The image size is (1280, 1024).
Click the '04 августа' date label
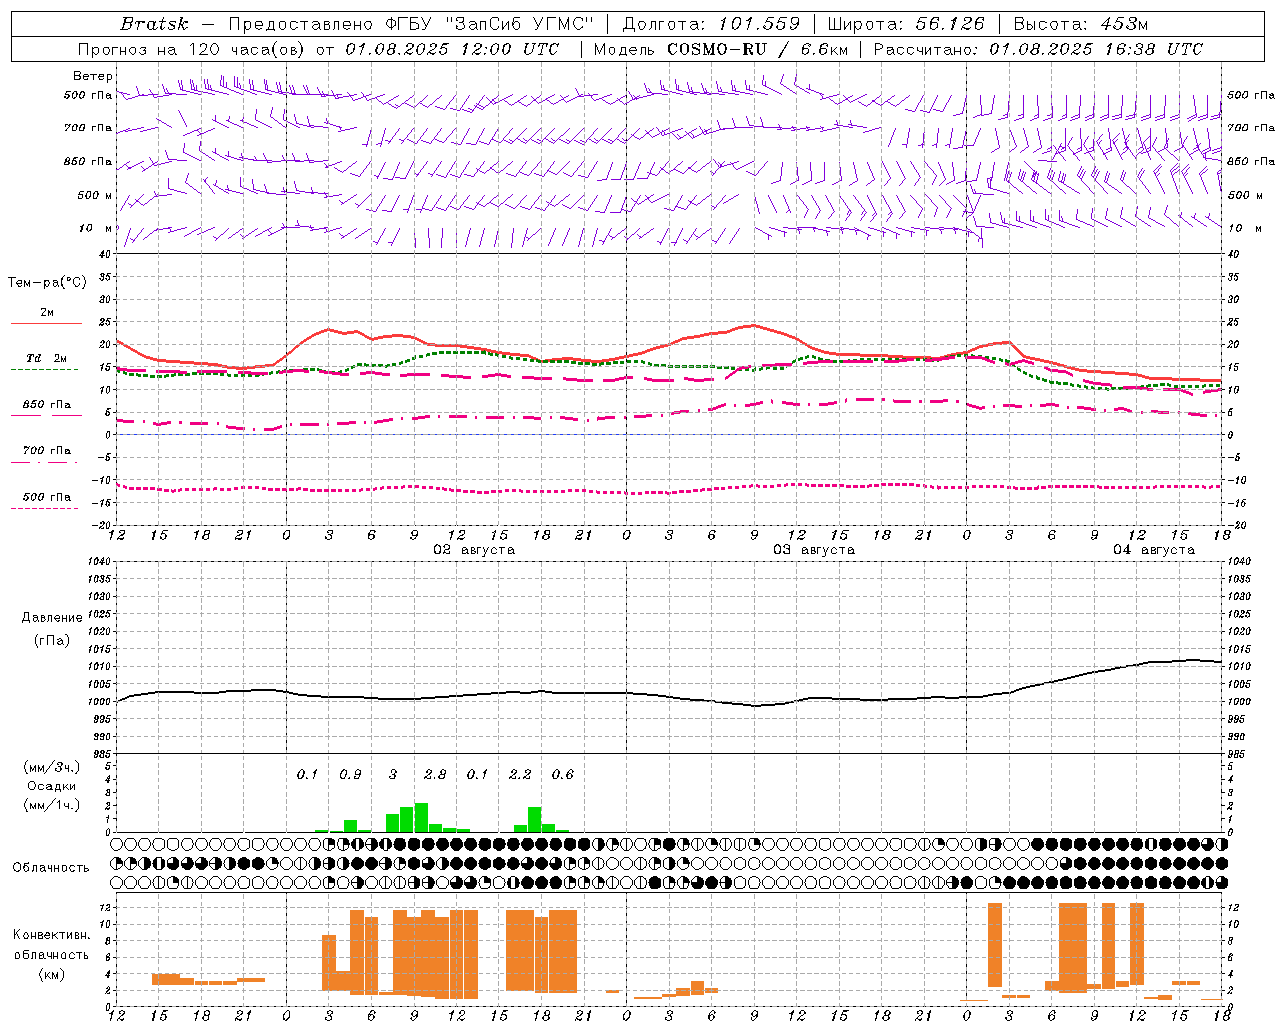pyautogui.click(x=1154, y=550)
